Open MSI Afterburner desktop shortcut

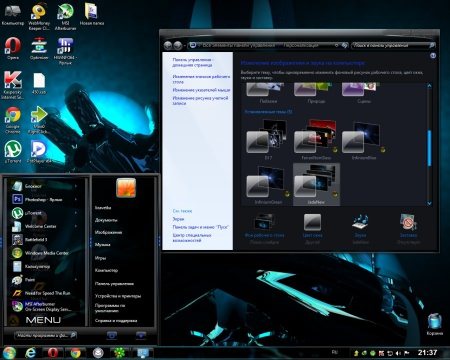coord(65,17)
